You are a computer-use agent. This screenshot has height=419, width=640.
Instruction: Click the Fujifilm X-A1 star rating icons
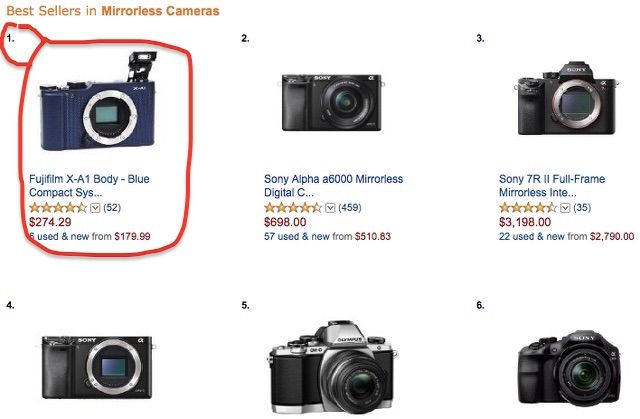tap(58, 208)
